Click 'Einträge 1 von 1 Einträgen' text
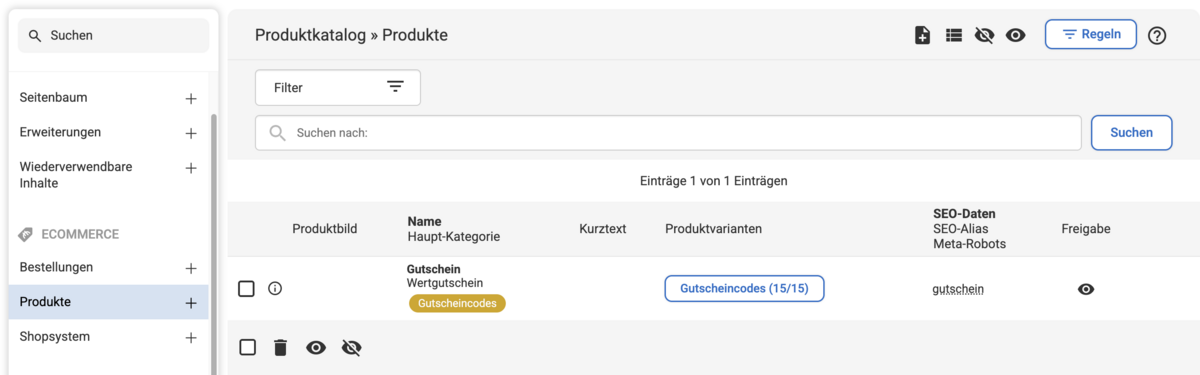This screenshot has width=1200, height=375. (713, 181)
